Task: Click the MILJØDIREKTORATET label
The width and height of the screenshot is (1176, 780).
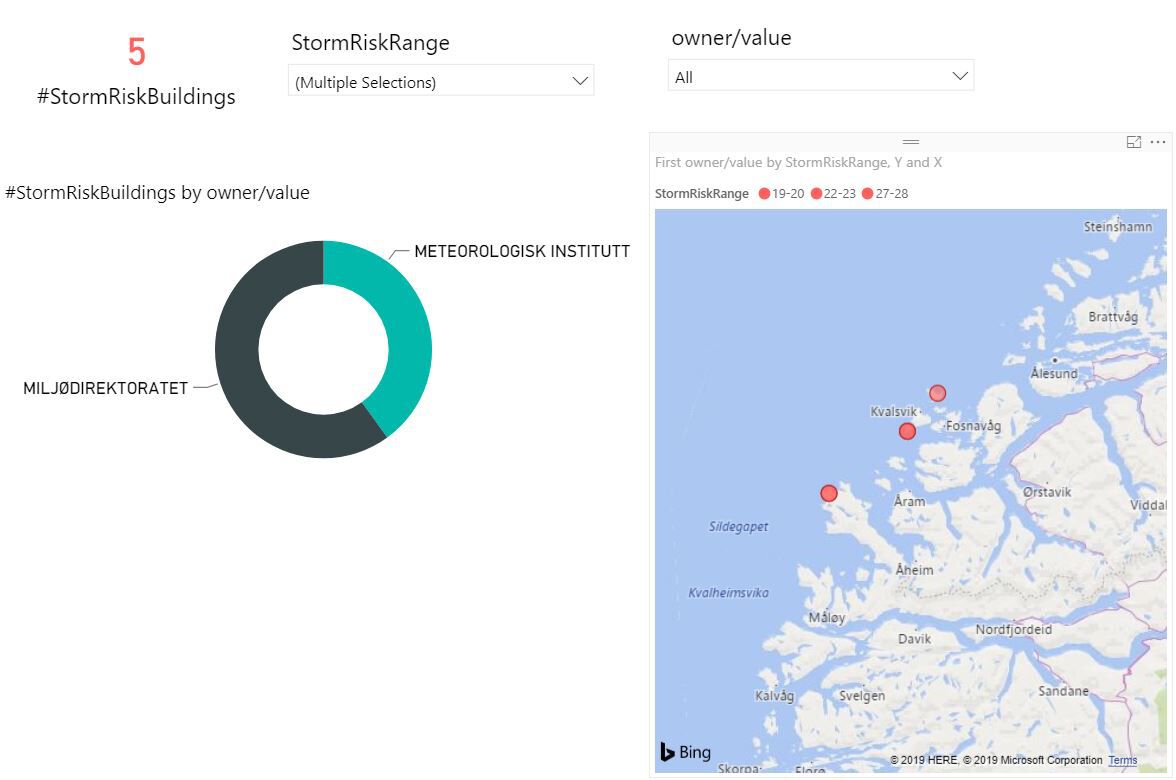Action: 106,388
